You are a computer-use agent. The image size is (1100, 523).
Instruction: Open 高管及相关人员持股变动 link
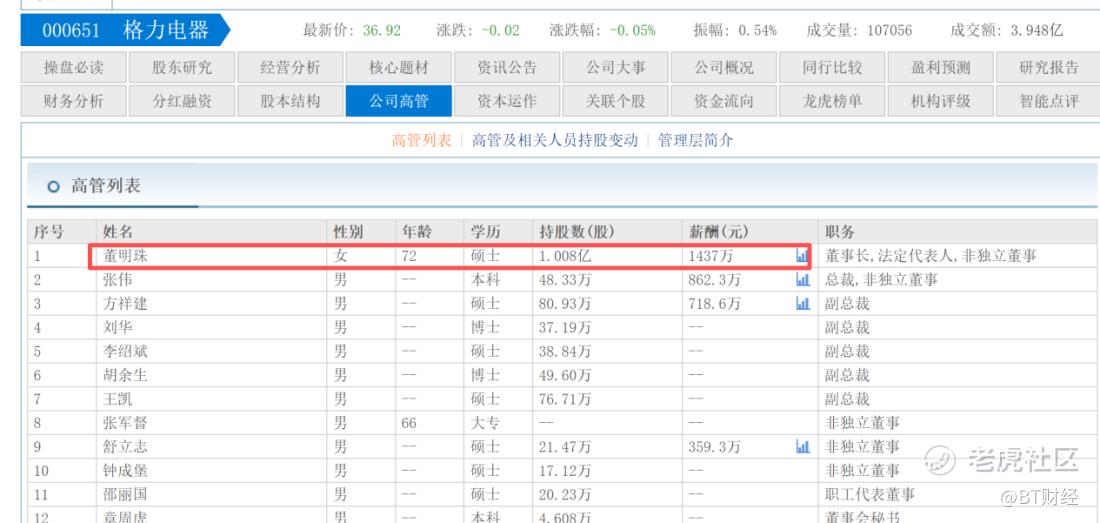coord(555,140)
